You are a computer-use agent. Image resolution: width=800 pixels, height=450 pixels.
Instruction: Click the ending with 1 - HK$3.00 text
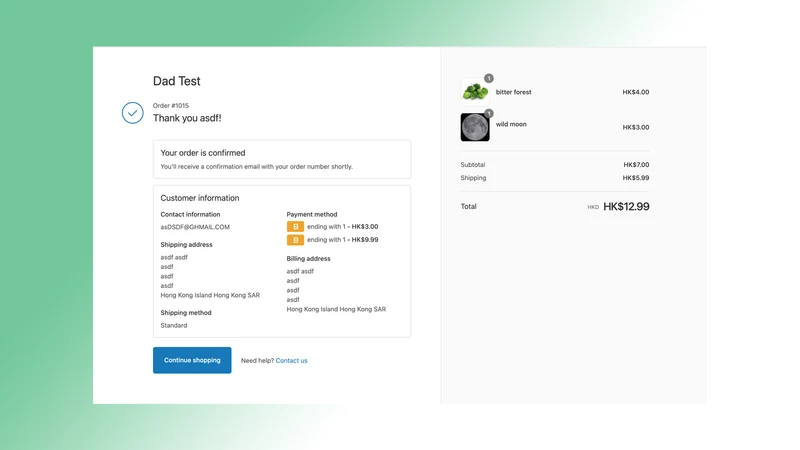[x=343, y=227]
